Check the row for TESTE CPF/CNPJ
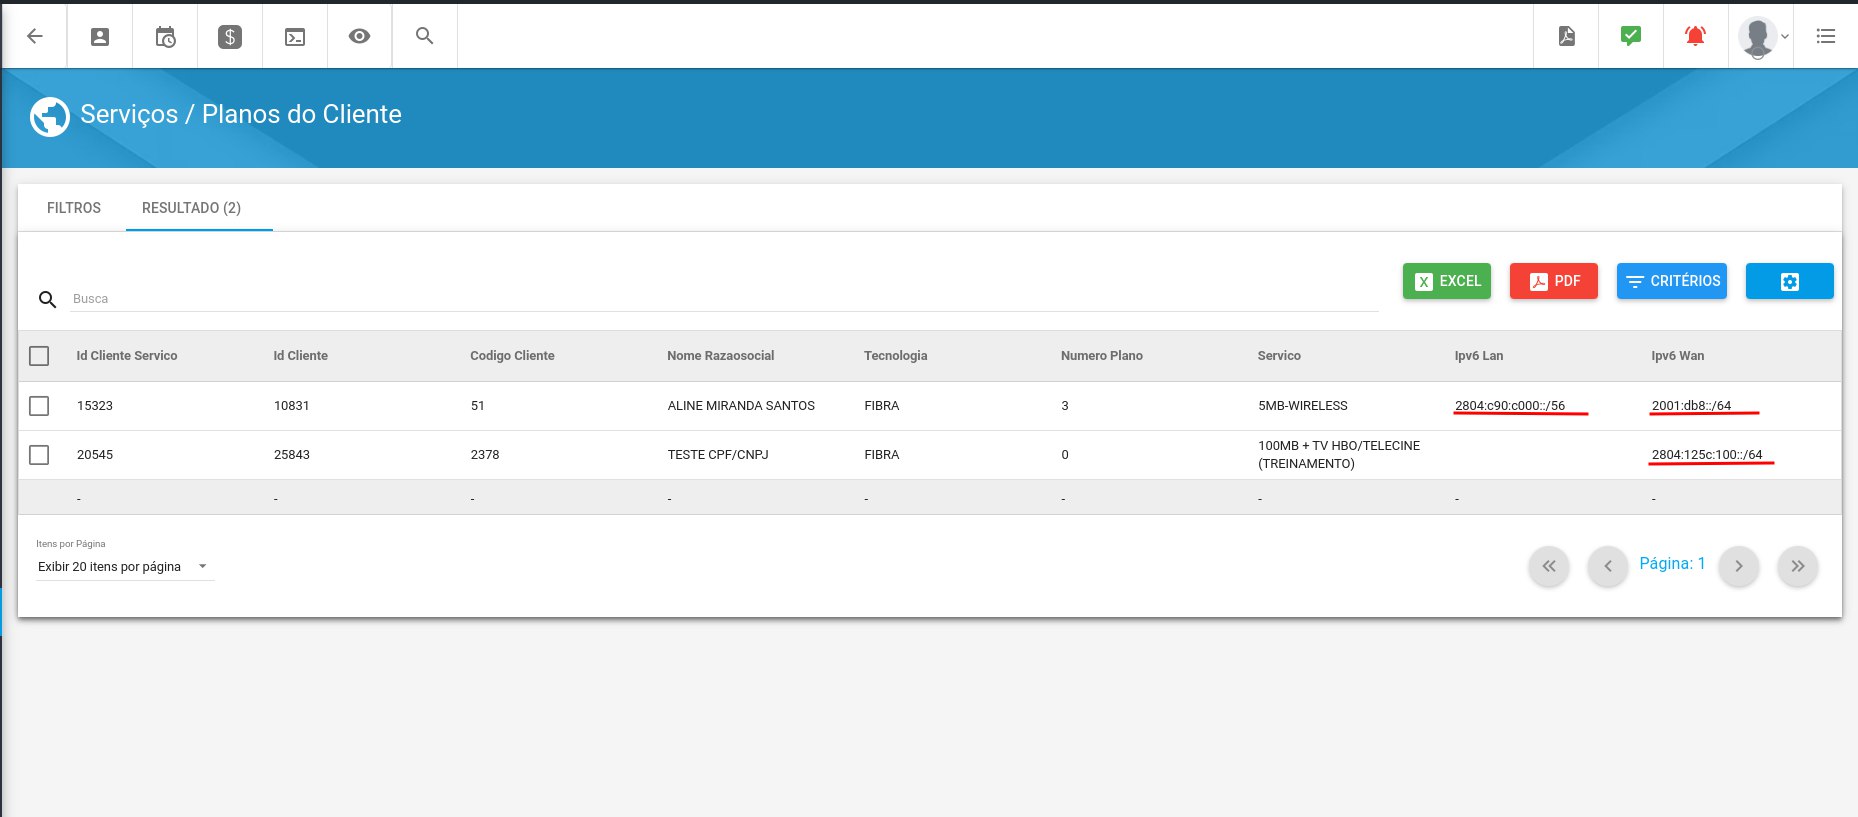The width and height of the screenshot is (1858, 817). click(39, 455)
